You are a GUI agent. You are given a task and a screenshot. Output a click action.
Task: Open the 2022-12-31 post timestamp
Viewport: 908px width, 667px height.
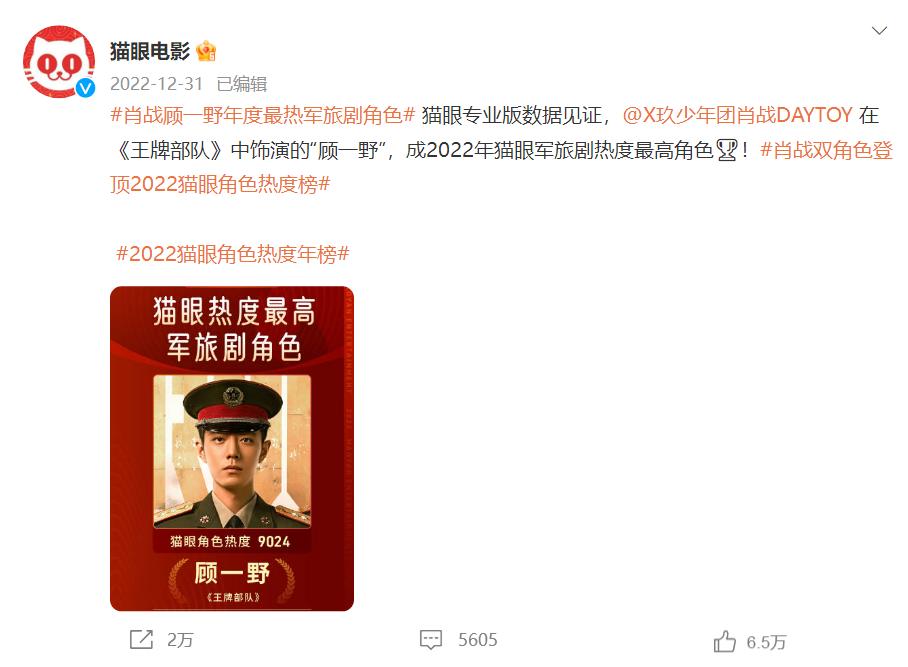point(156,84)
